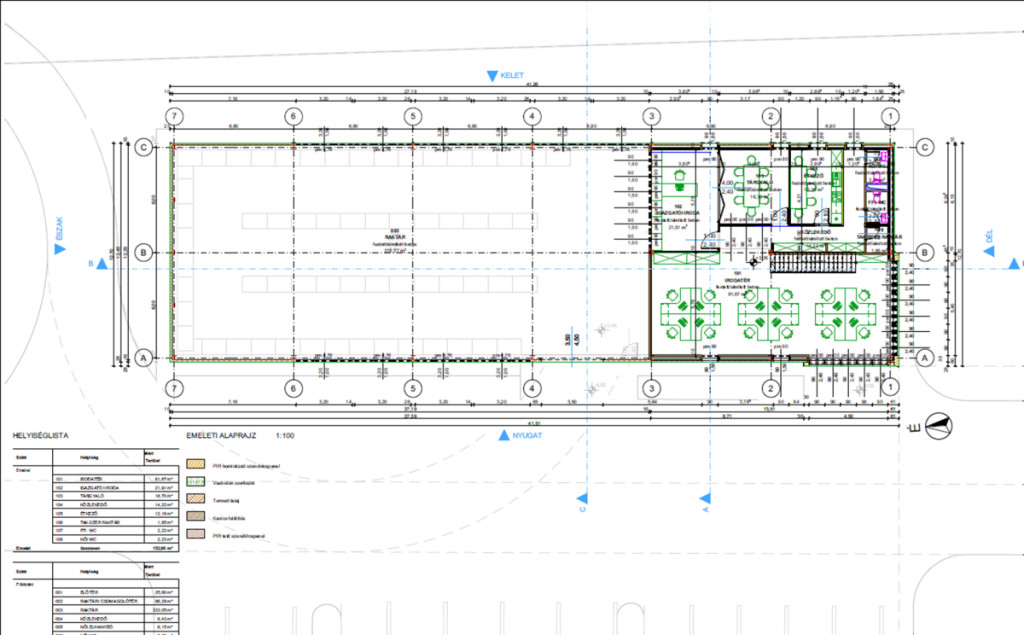Image resolution: width=1024 pixels, height=635 pixels.
Task: Select grid bubble 7 in the top row
Action: [176, 117]
